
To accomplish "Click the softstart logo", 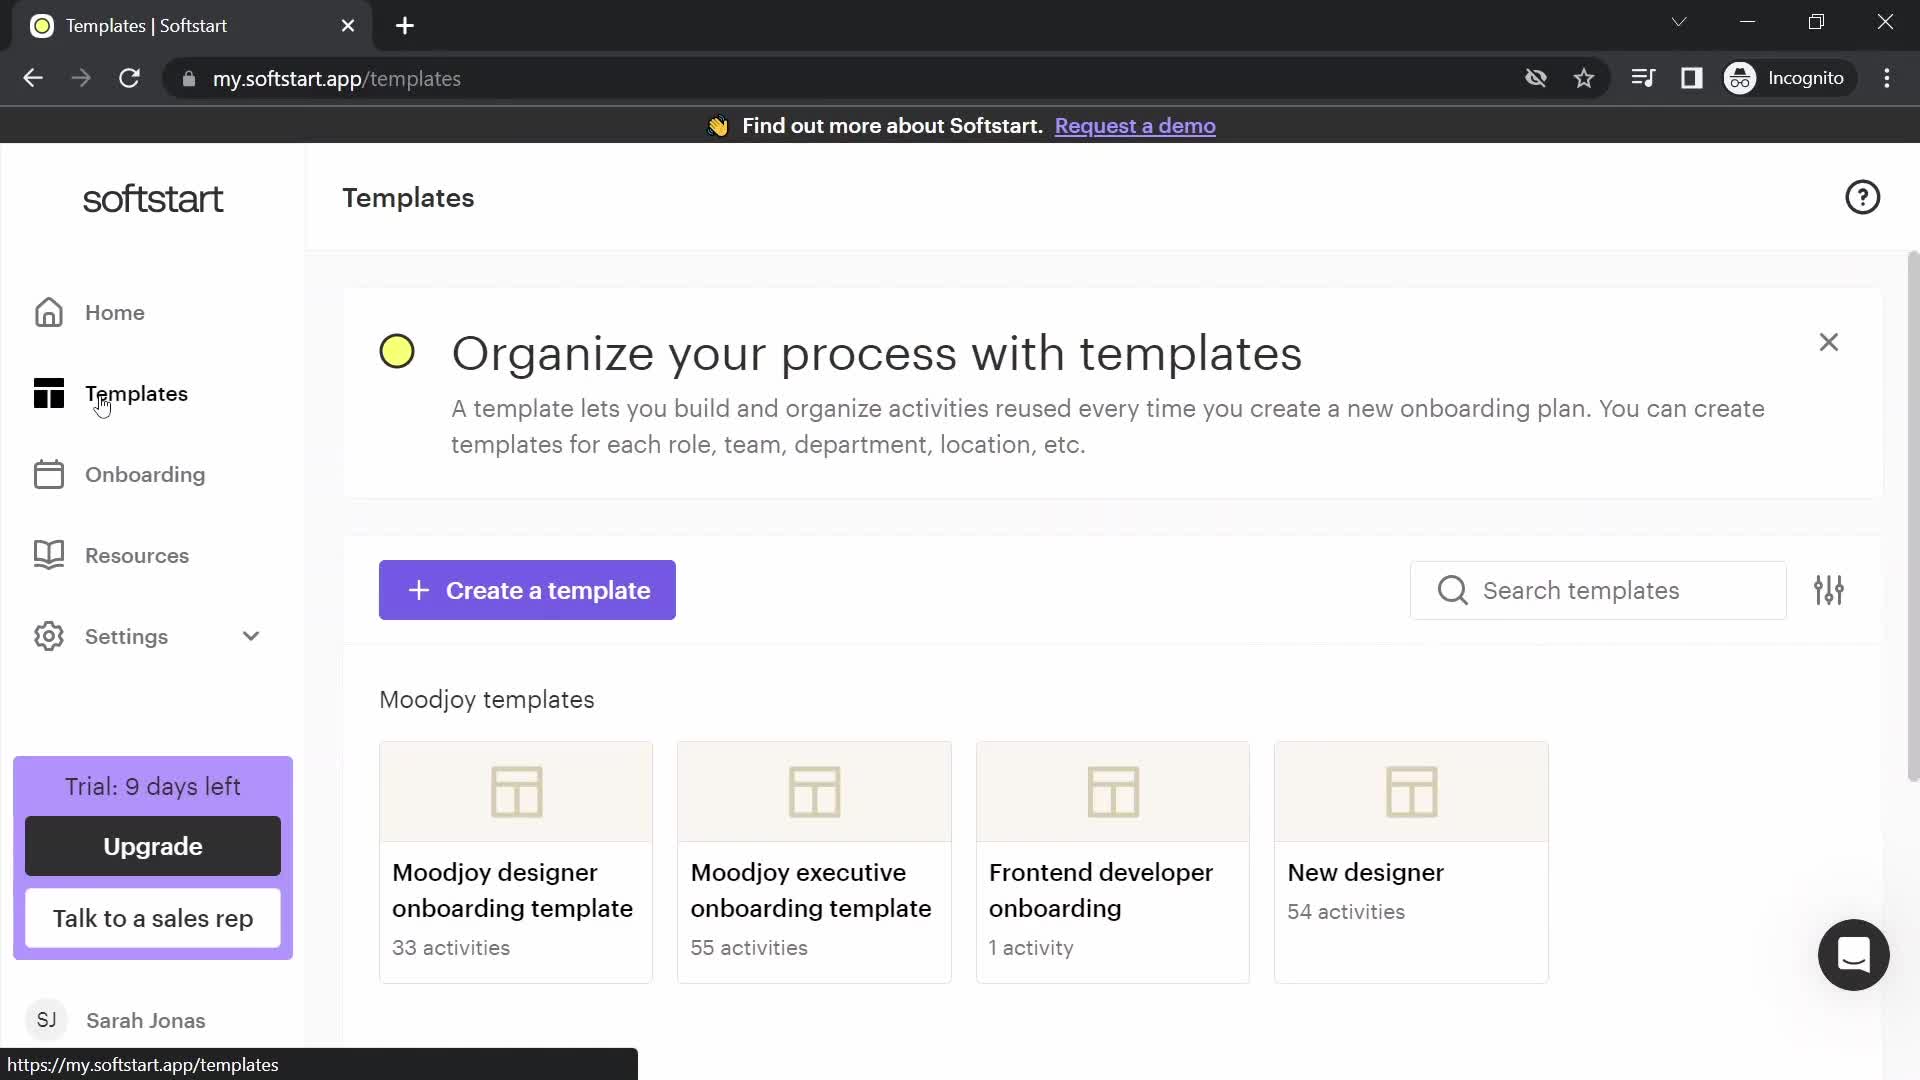I will [x=153, y=199].
